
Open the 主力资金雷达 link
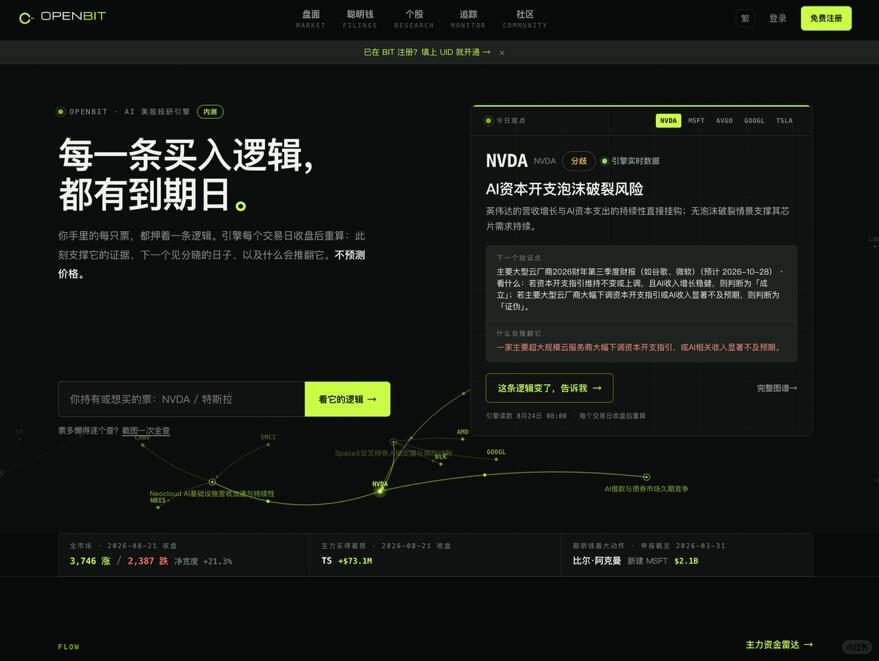[x=779, y=645]
